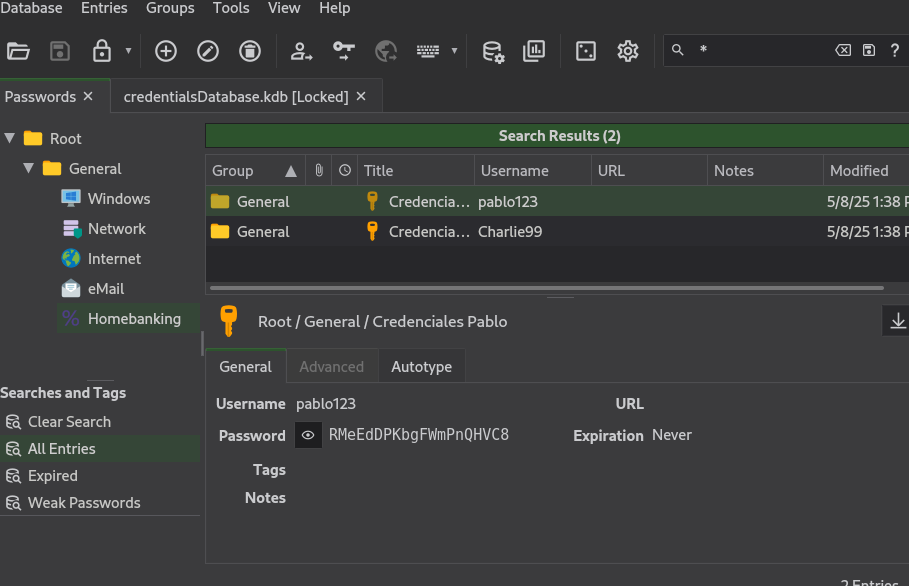Open database settings icon

493,51
